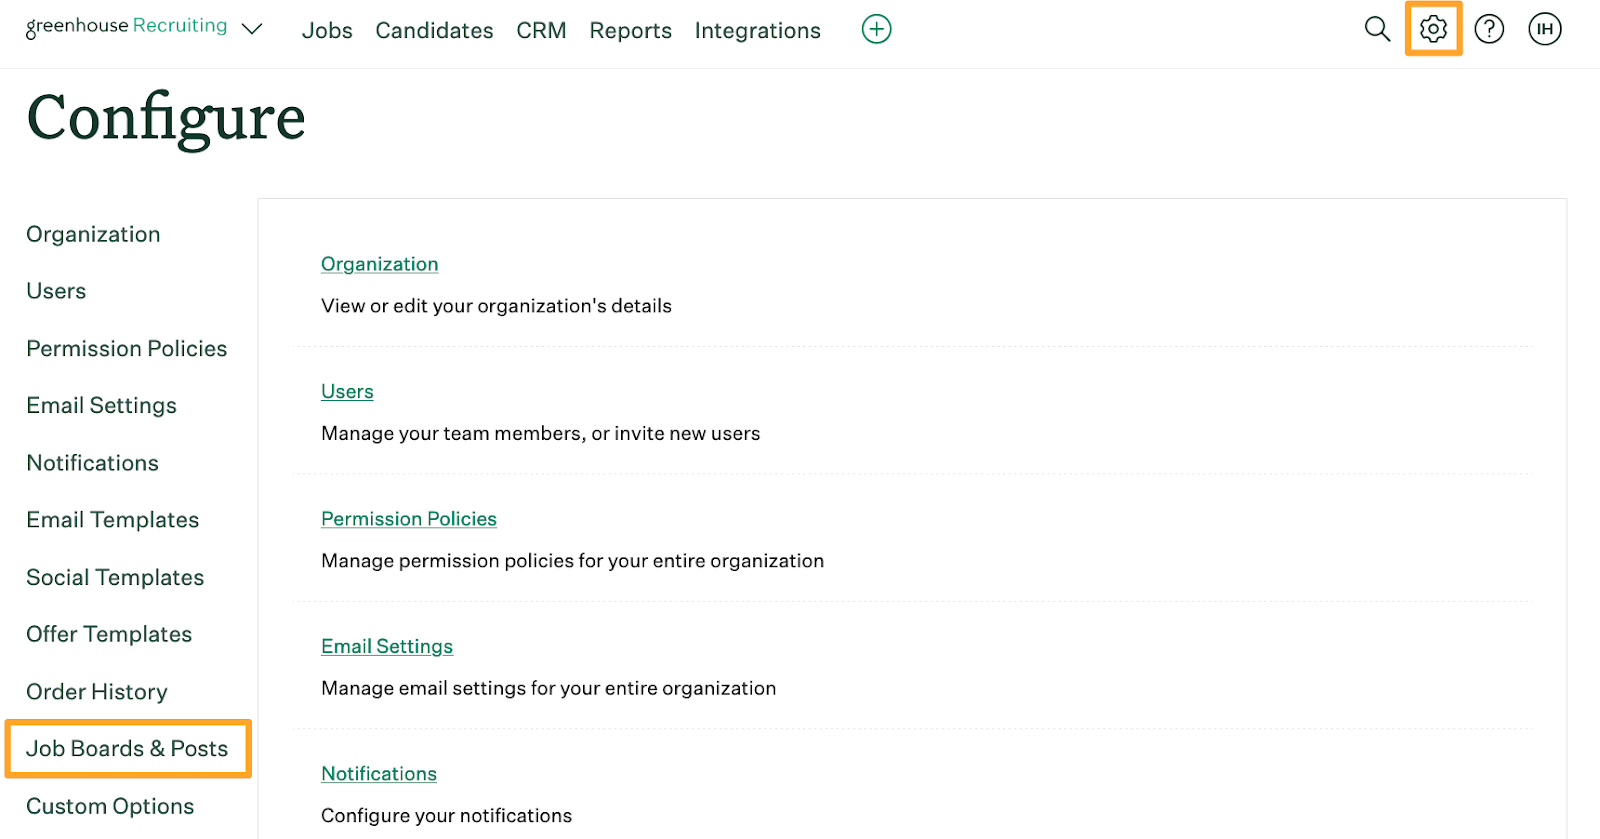Follow the Permission Policies link in main panel
Viewport: 1600px width, 839px height.
(x=408, y=519)
